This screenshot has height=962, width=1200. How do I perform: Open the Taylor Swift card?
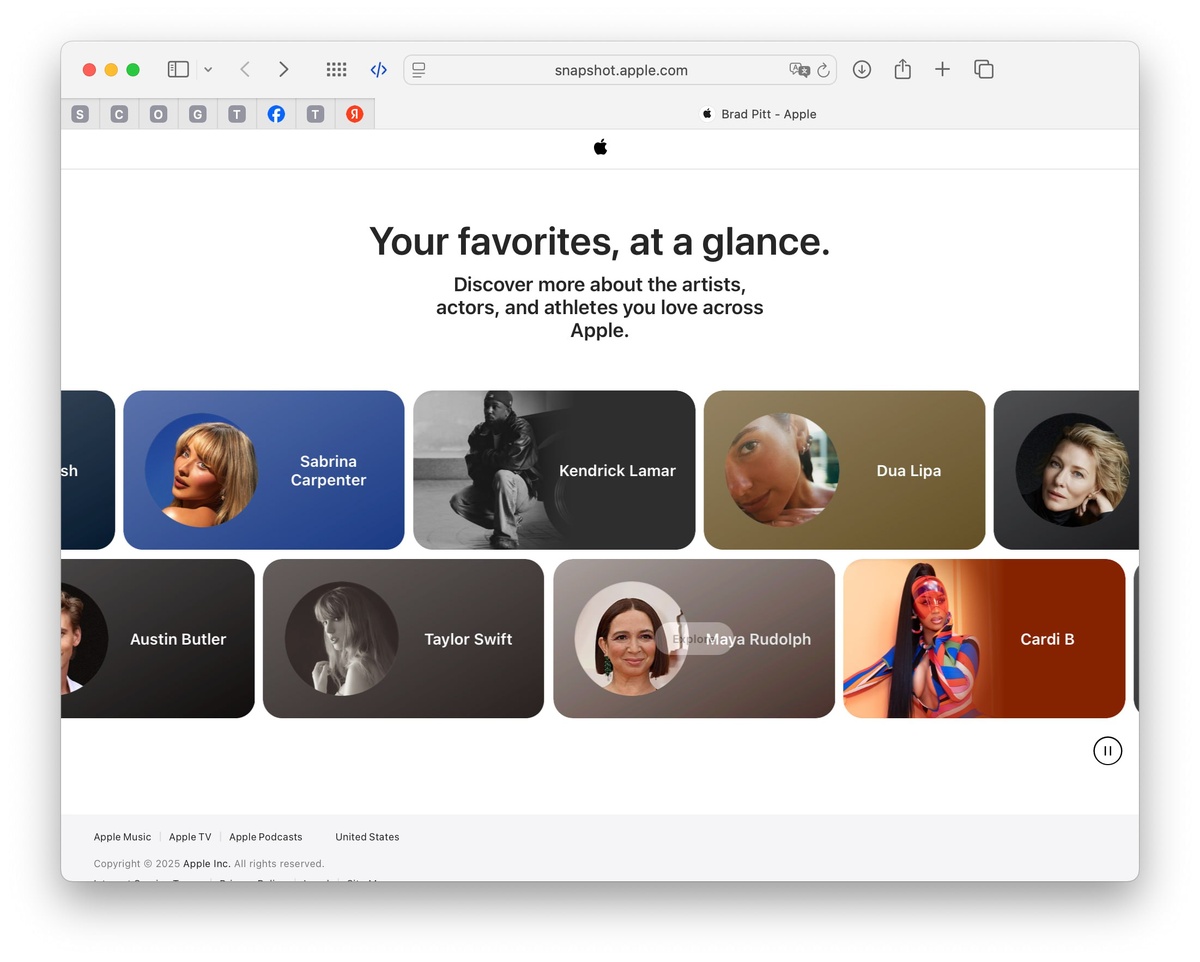coord(403,639)
